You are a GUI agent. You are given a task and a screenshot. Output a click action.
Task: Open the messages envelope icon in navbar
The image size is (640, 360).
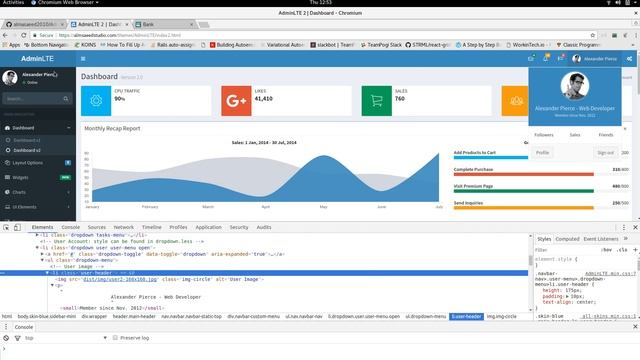tap(531, 59)
